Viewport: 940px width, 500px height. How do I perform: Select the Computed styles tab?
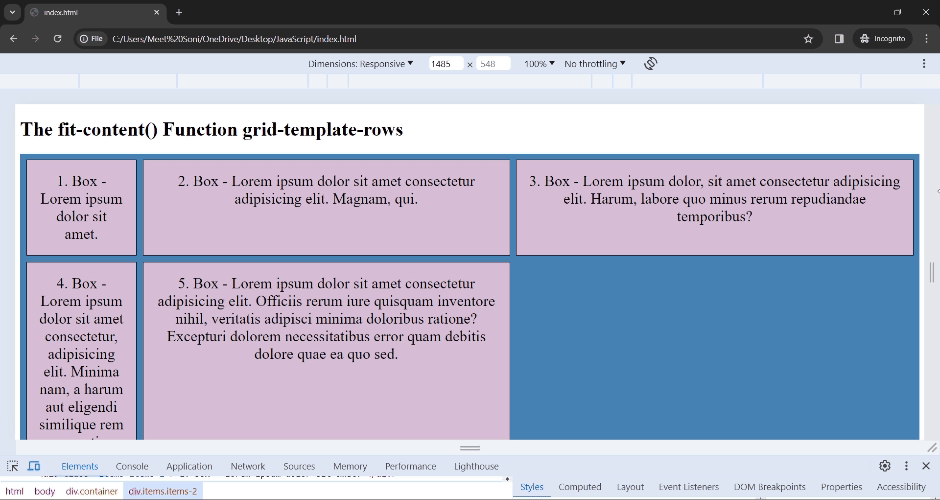pos(580,487)
